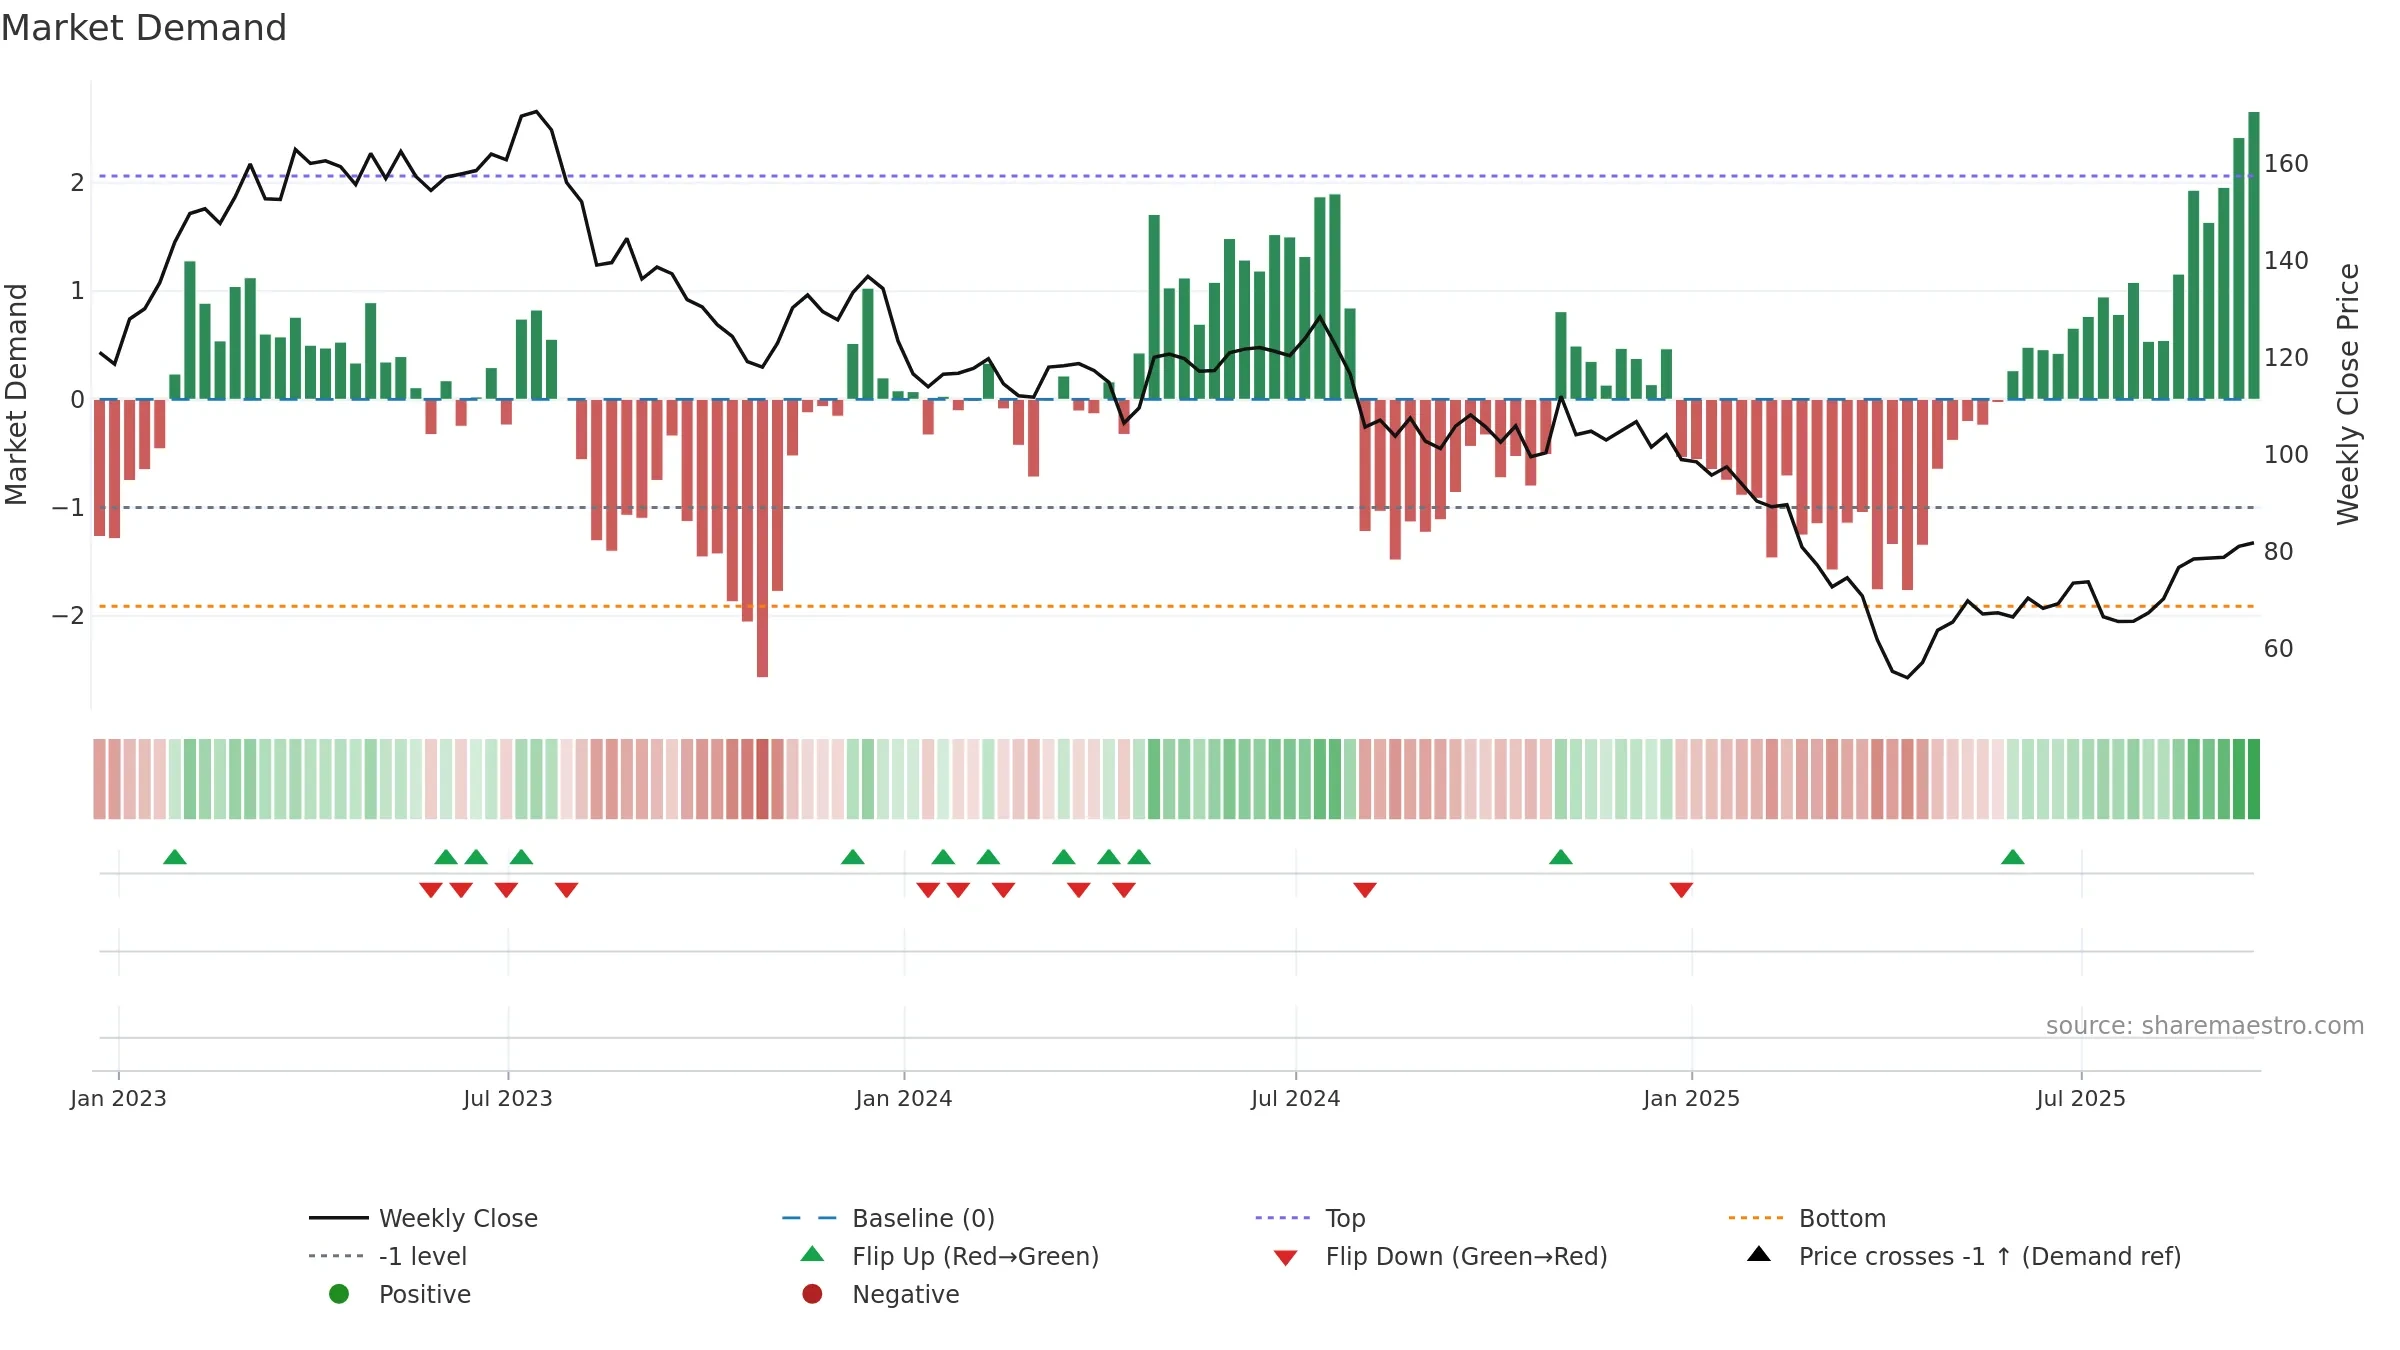Click the 'Jan 2024' x-axis label
Image resolution: width=2400 pixels, height=1350 pixels.
[x=904, y=1098]
